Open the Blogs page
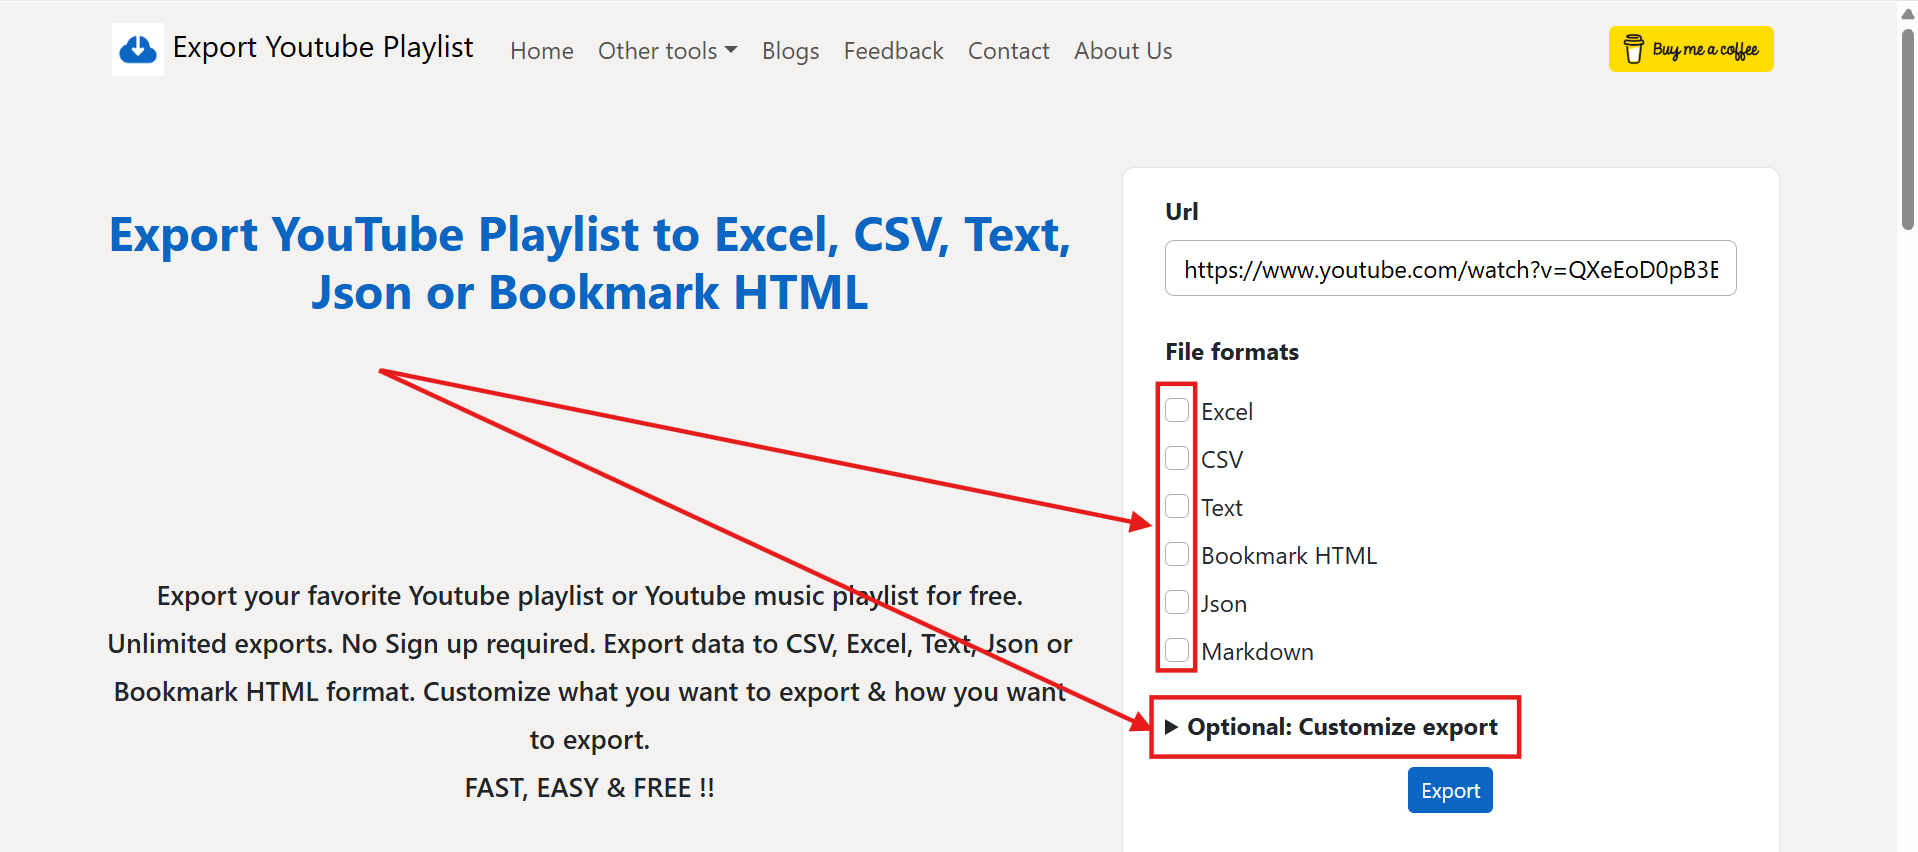 click(x=790, y=51)
